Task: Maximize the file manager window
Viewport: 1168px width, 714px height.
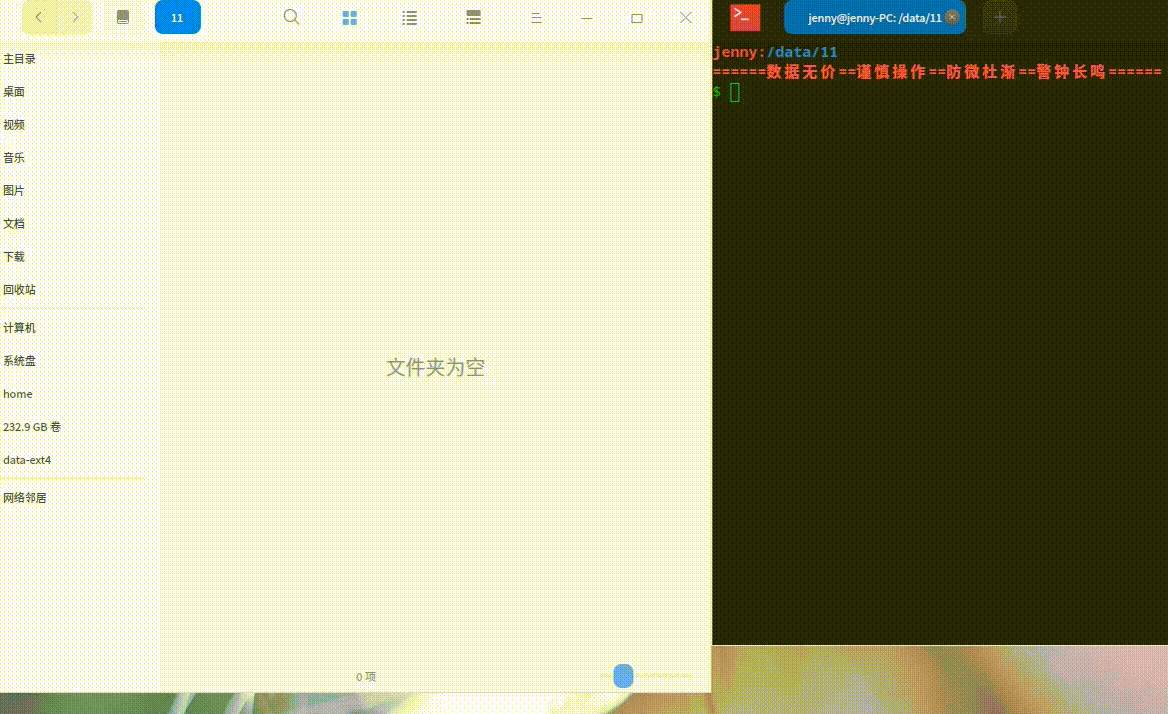Action: point(636,18)
